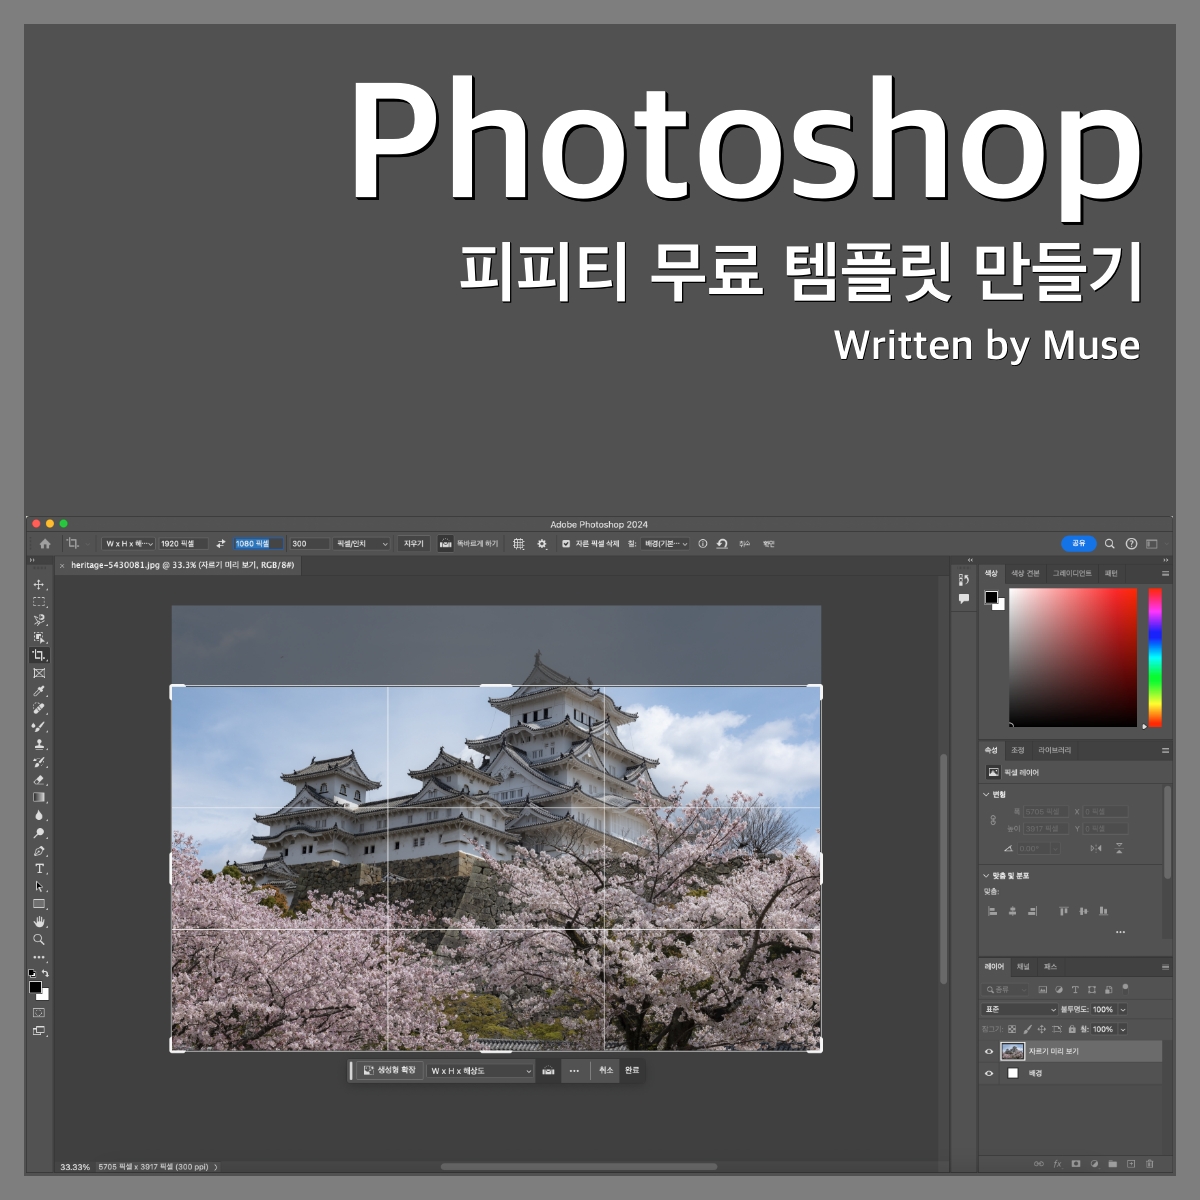Click the blue 공유 button

(x=1078, y=544)
